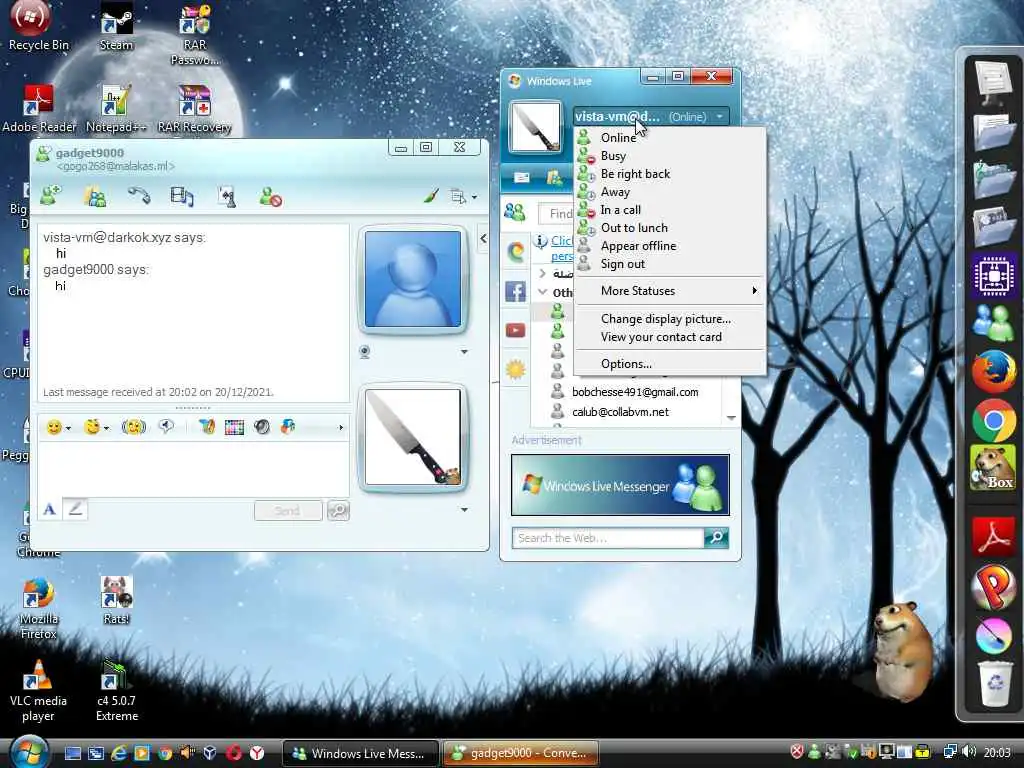Expand the More Statuses submenu
This screenshot has width=1024, height=768.
tap(669, 291)
